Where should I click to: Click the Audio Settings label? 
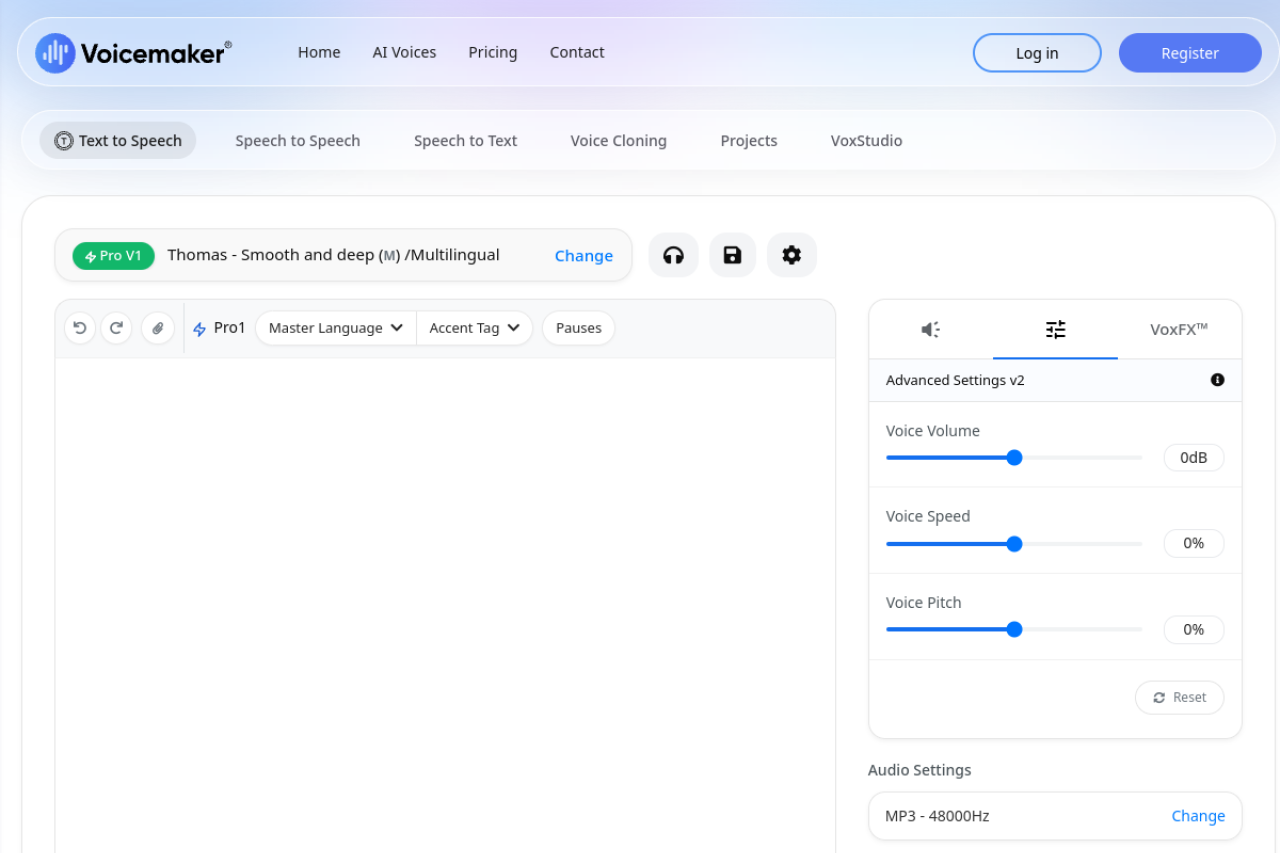click(x=920, y=770)
